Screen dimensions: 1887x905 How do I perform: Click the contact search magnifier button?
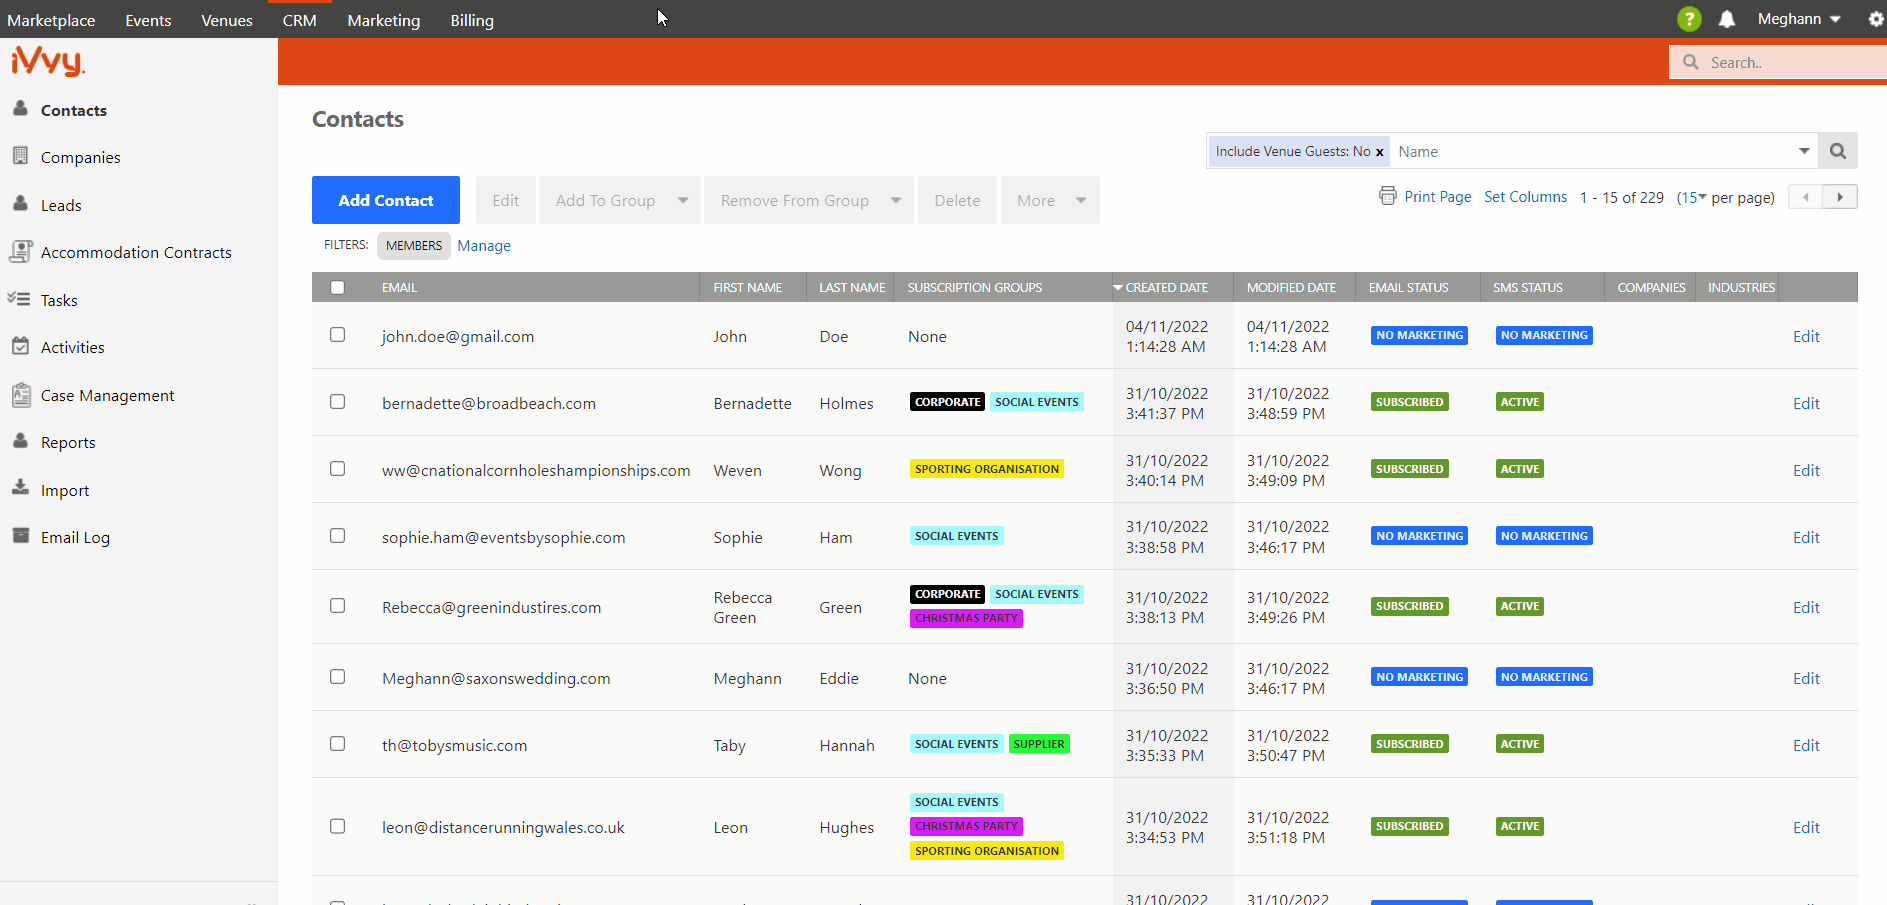pyautogui.click(x=1837, y=151)
